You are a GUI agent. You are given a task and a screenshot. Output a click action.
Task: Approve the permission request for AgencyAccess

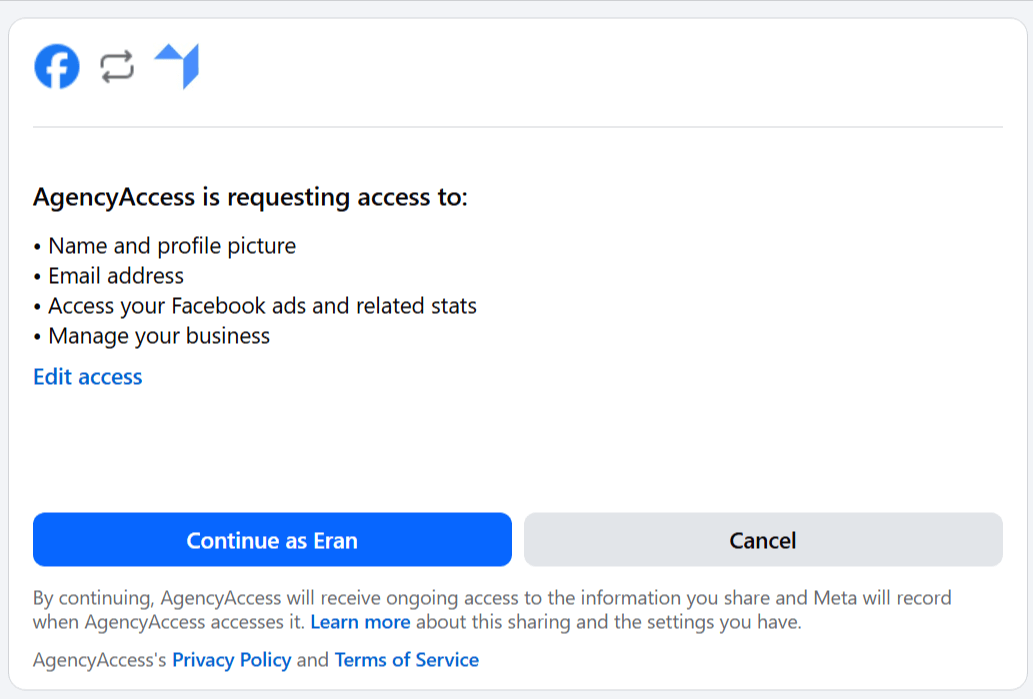[x=271, y=539]
